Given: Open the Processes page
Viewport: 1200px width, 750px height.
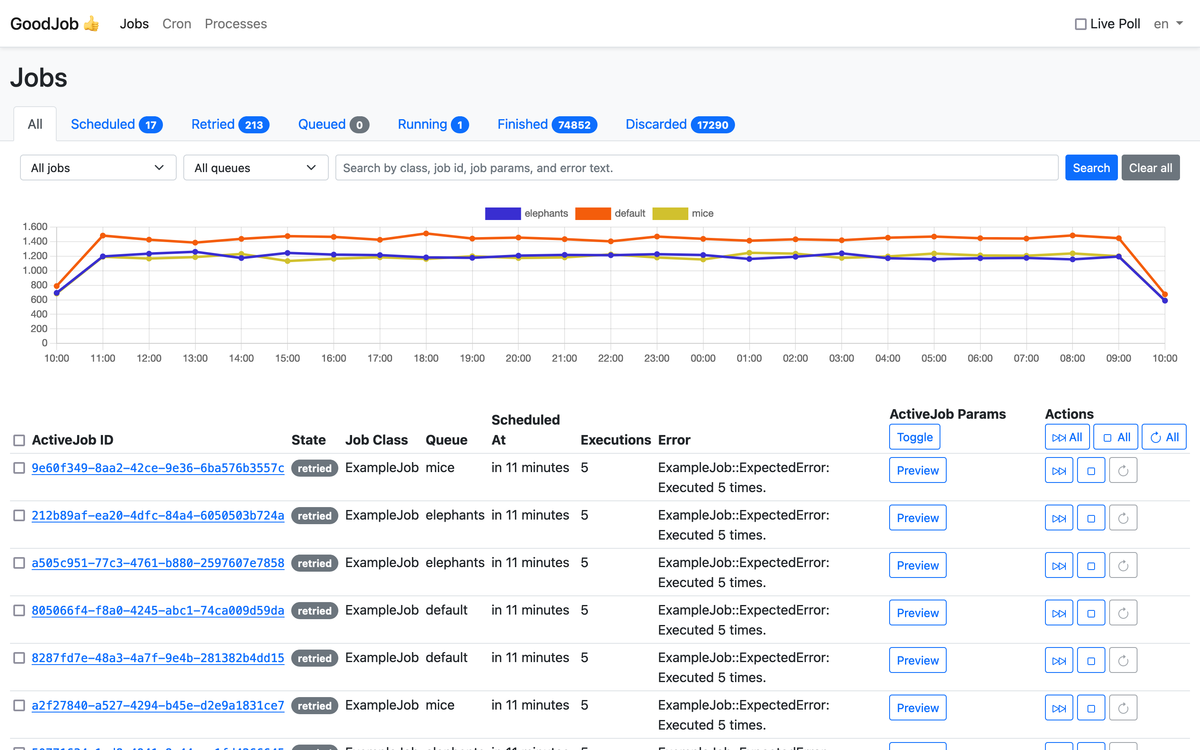Looking at the screenshot, I should [x=235, y=23].
